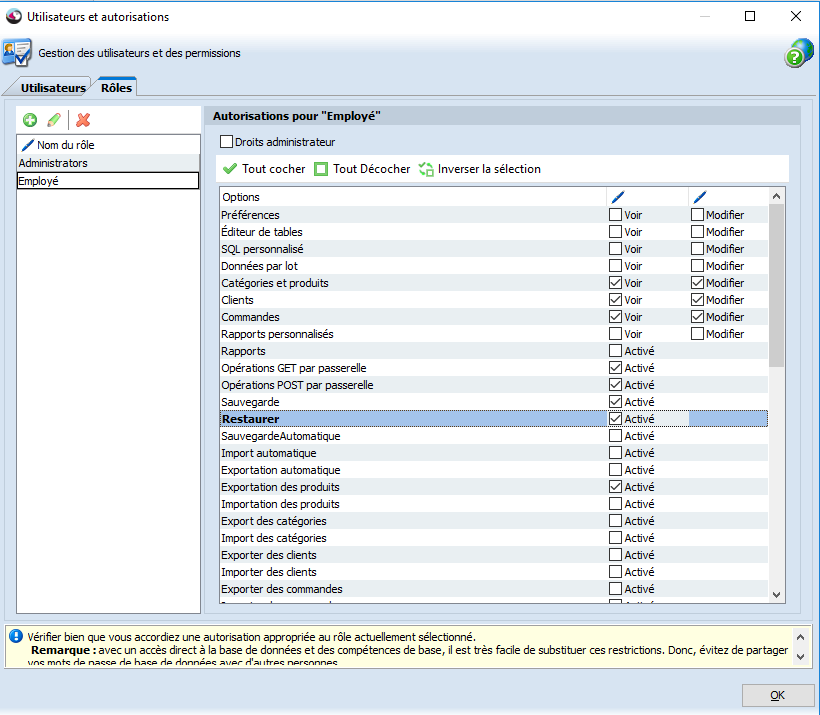Image resolution: width=820 pixels, height=715 pixels.
Task: Click the Tout Décocher square icon
Action: coord(321,169)
